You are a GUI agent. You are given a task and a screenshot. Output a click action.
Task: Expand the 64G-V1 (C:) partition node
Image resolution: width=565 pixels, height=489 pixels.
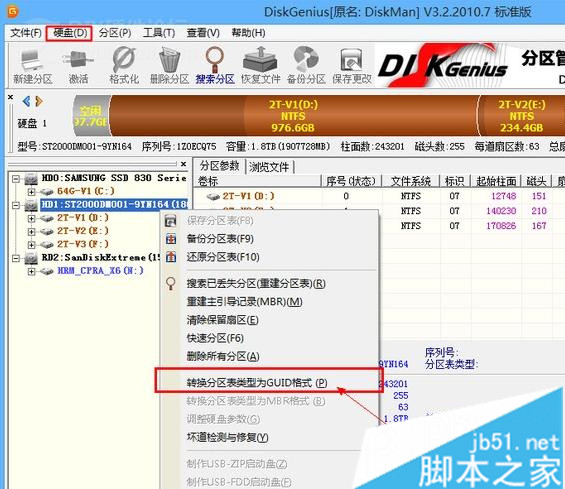tap(32, 192)
